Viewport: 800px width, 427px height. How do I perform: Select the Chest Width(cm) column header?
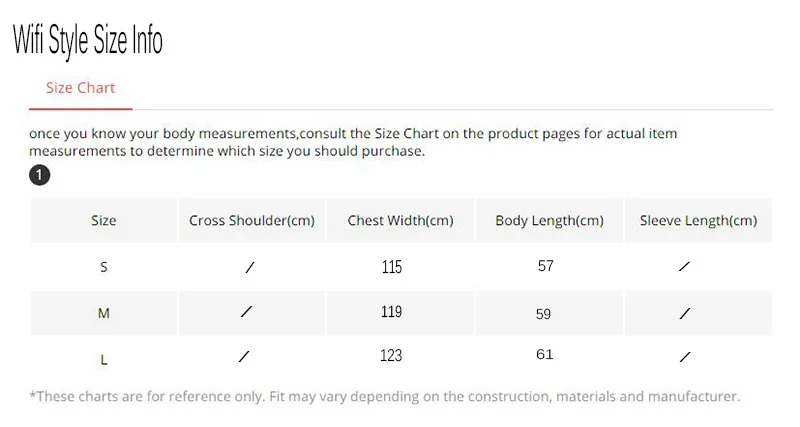pyautogui.click(x=400, y=221)
